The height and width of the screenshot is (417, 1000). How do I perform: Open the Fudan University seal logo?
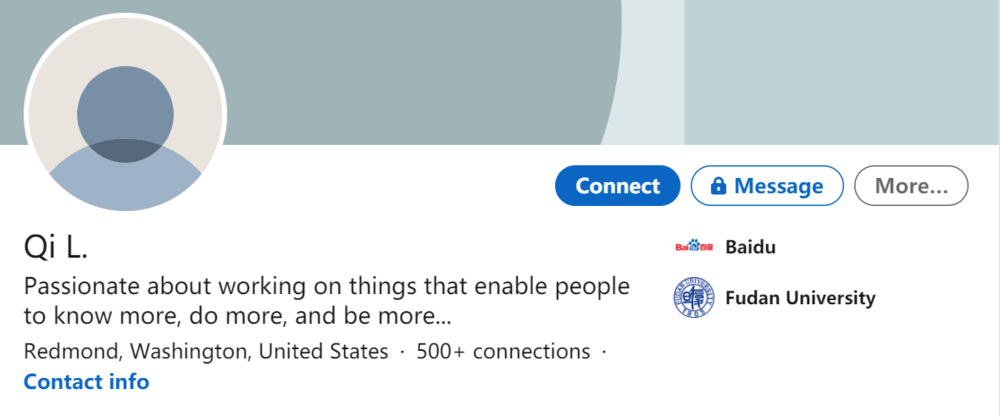[694, 298]
